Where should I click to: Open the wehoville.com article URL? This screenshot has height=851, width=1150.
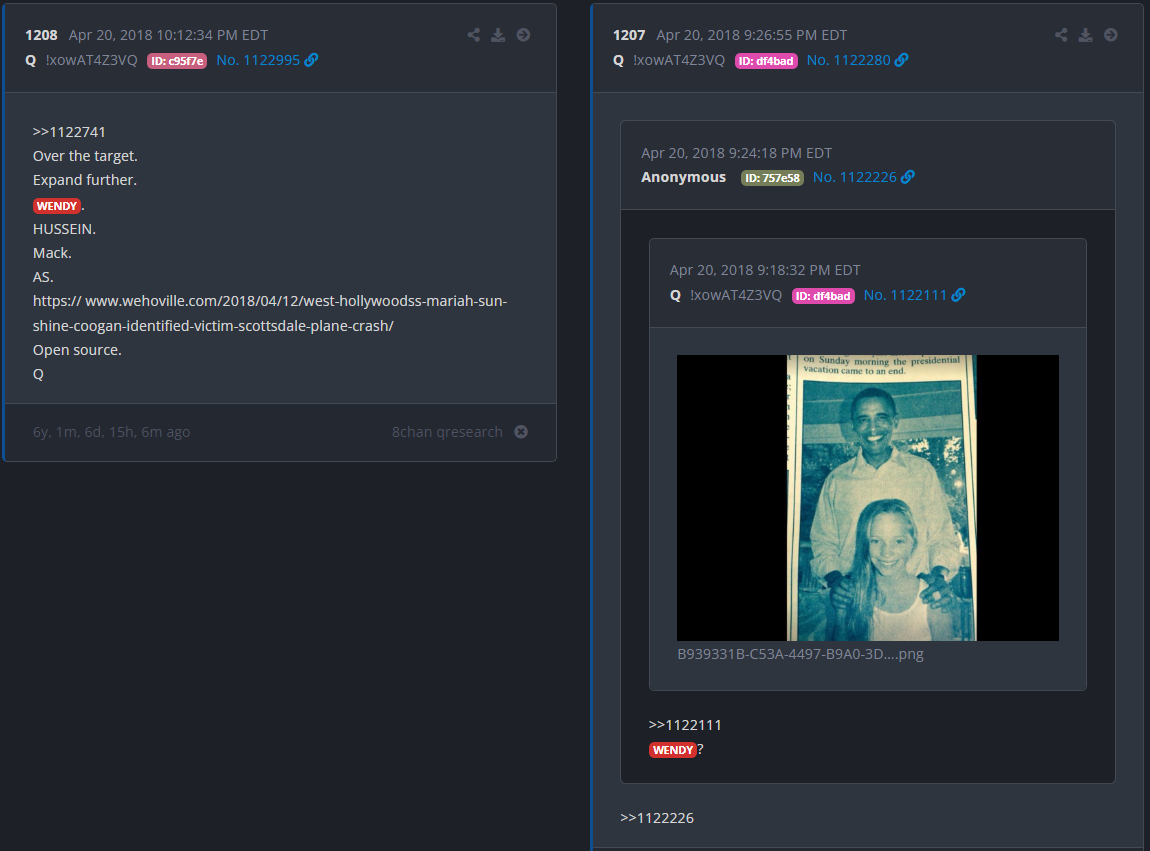click(x=270, y=313)
